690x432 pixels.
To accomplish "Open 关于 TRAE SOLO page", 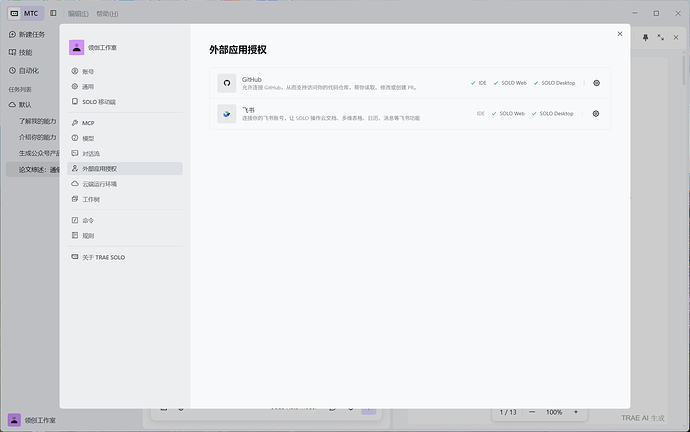I will 125,257.
